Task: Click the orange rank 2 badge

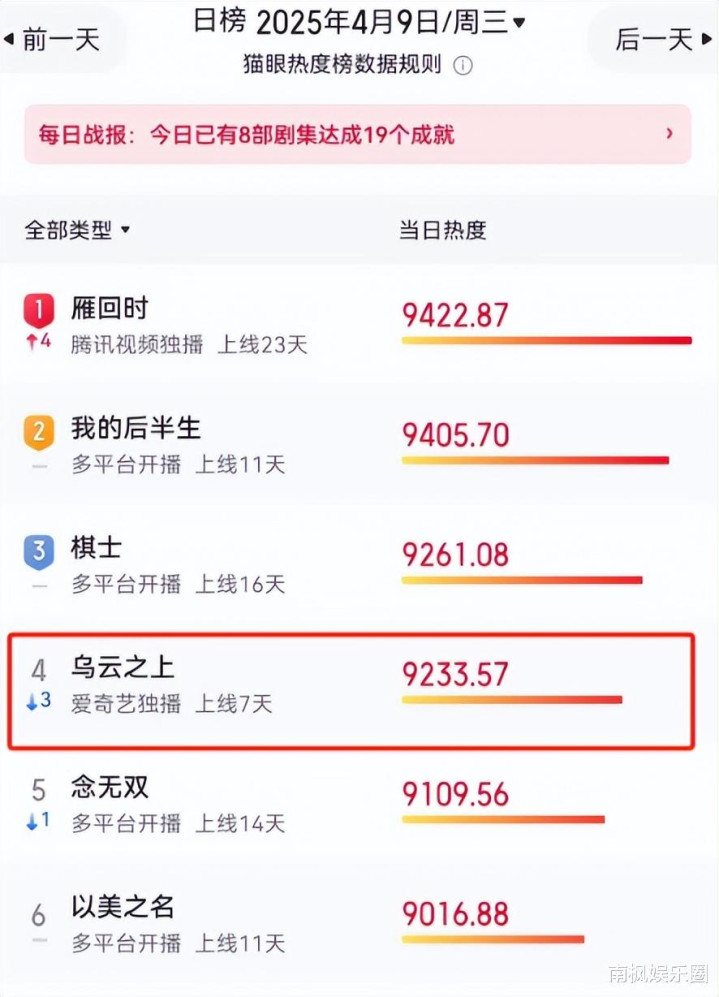Action: pyautogui.click(x=38, y=432)
